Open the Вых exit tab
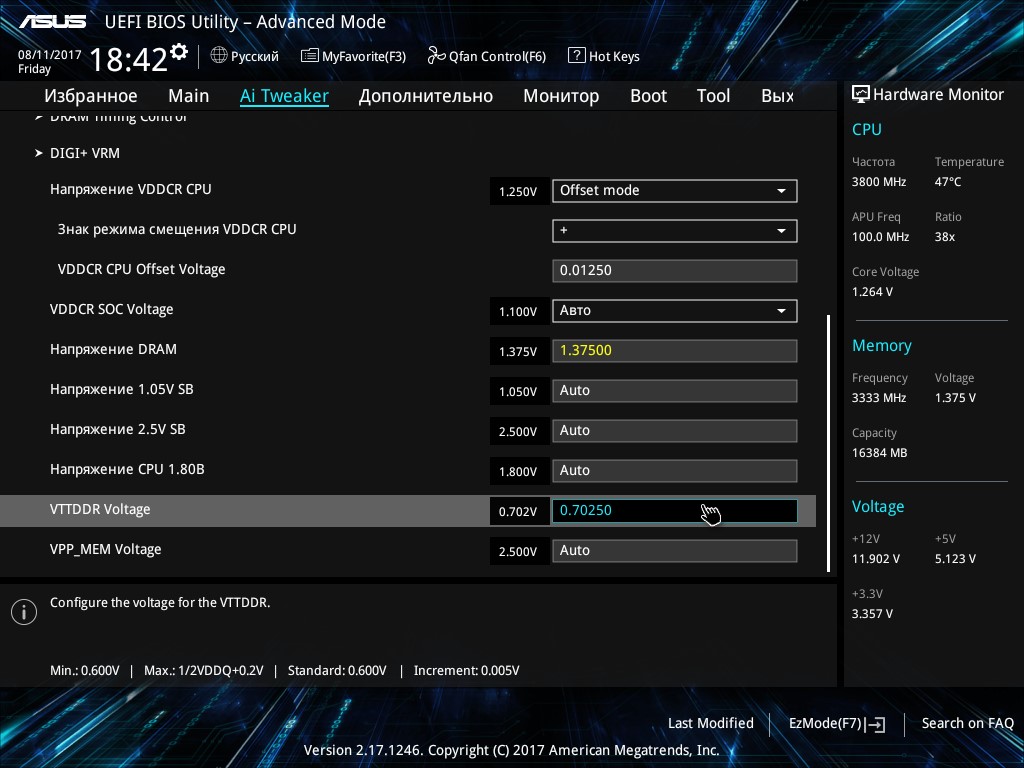Image resolution: width=1024 pixels, height=768 pixels. (777, 96)
